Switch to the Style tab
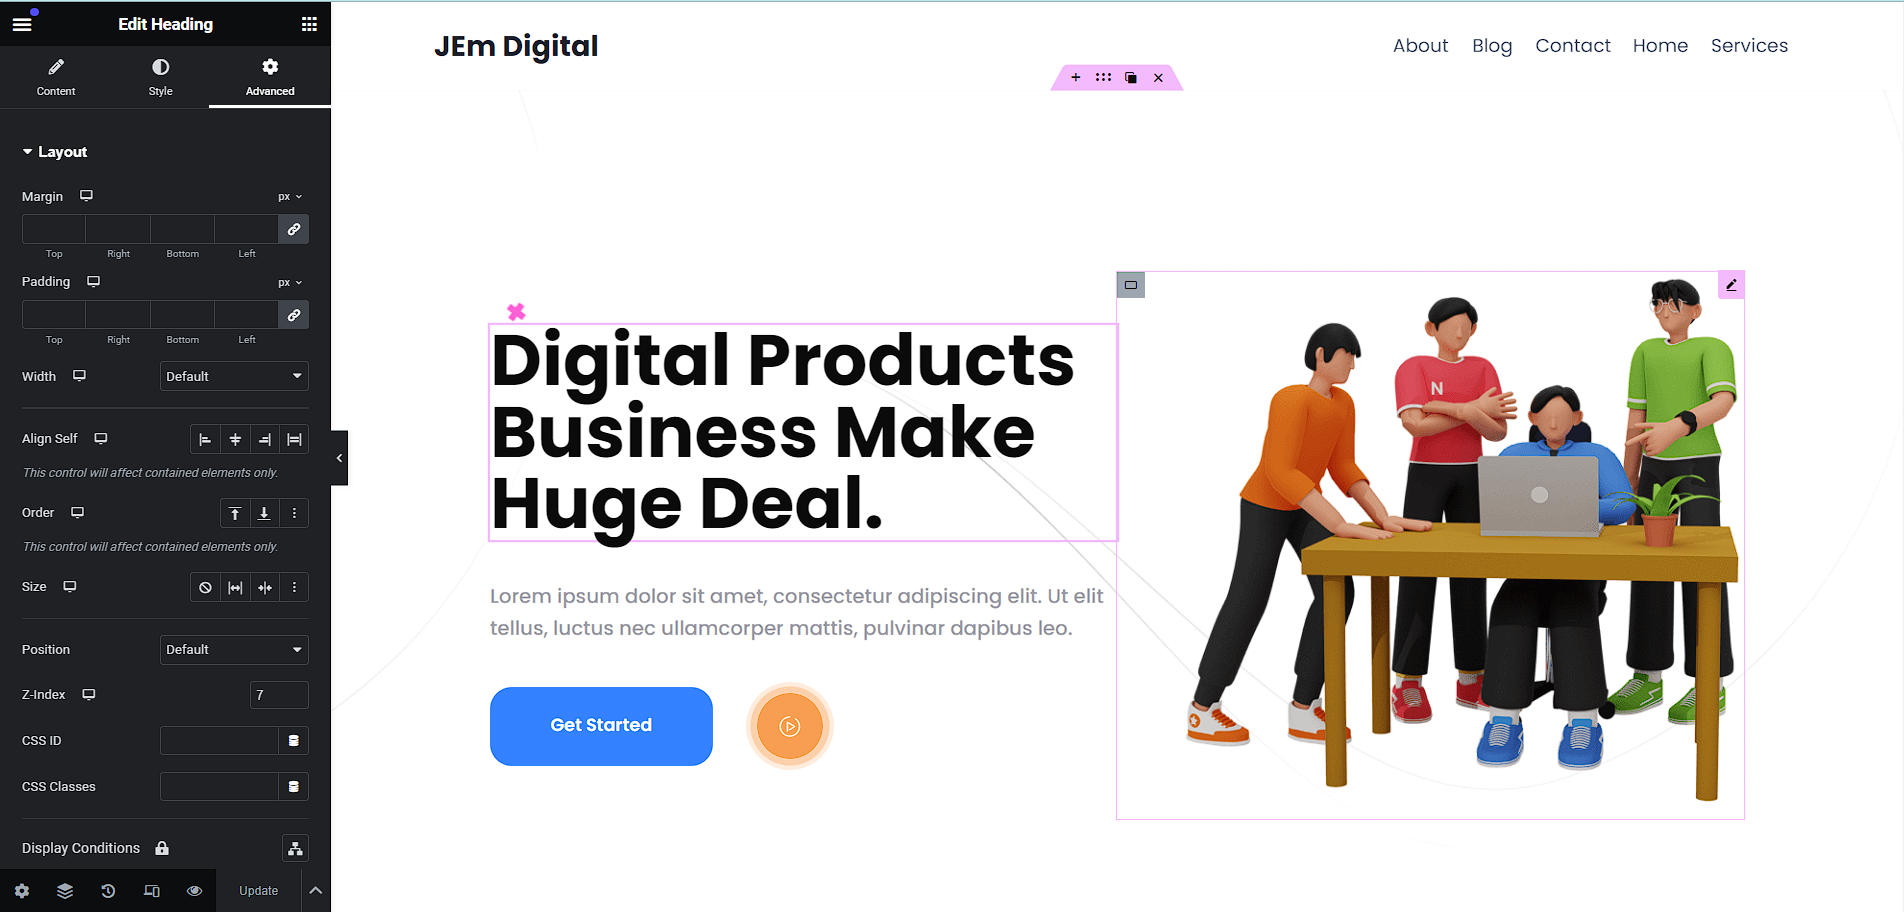 pos(161,77)
